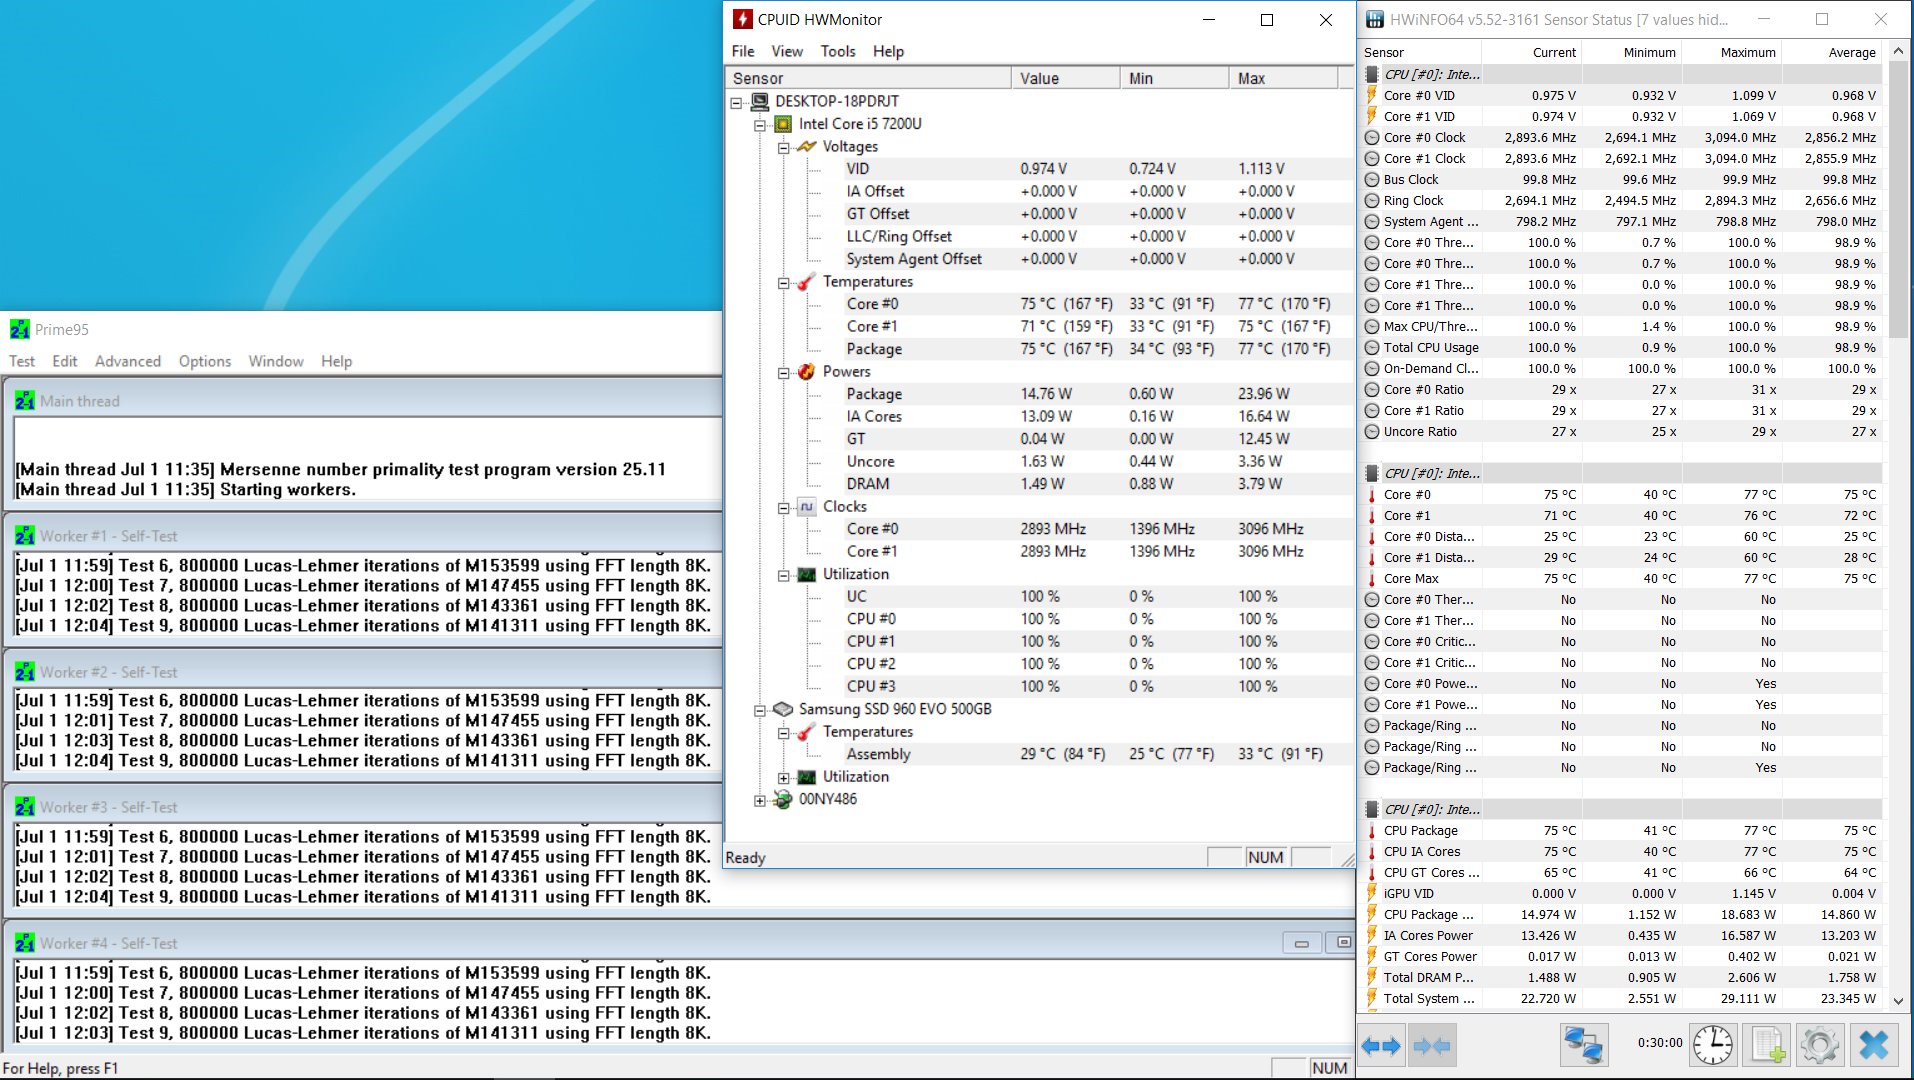Click the Samsung SSD drive icon

coord(784,709)
